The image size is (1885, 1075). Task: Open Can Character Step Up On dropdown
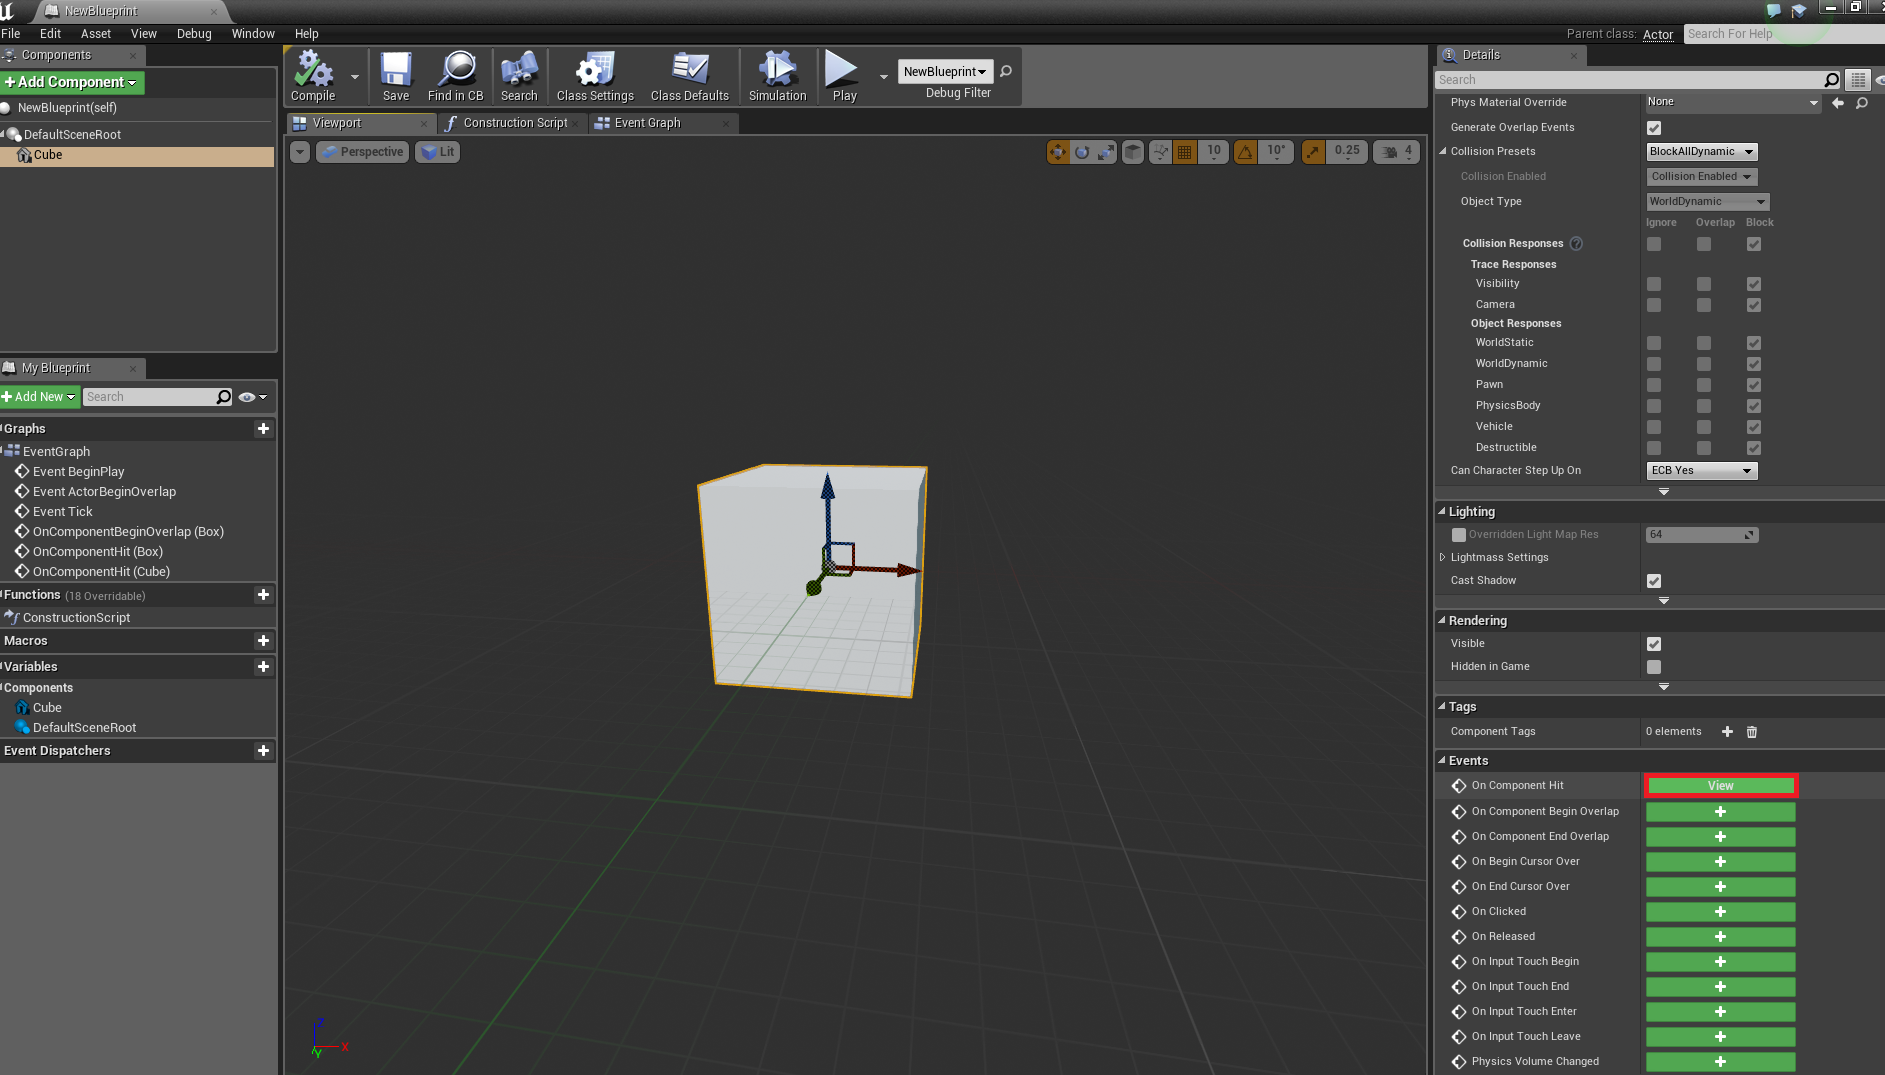click(1701, 471)
